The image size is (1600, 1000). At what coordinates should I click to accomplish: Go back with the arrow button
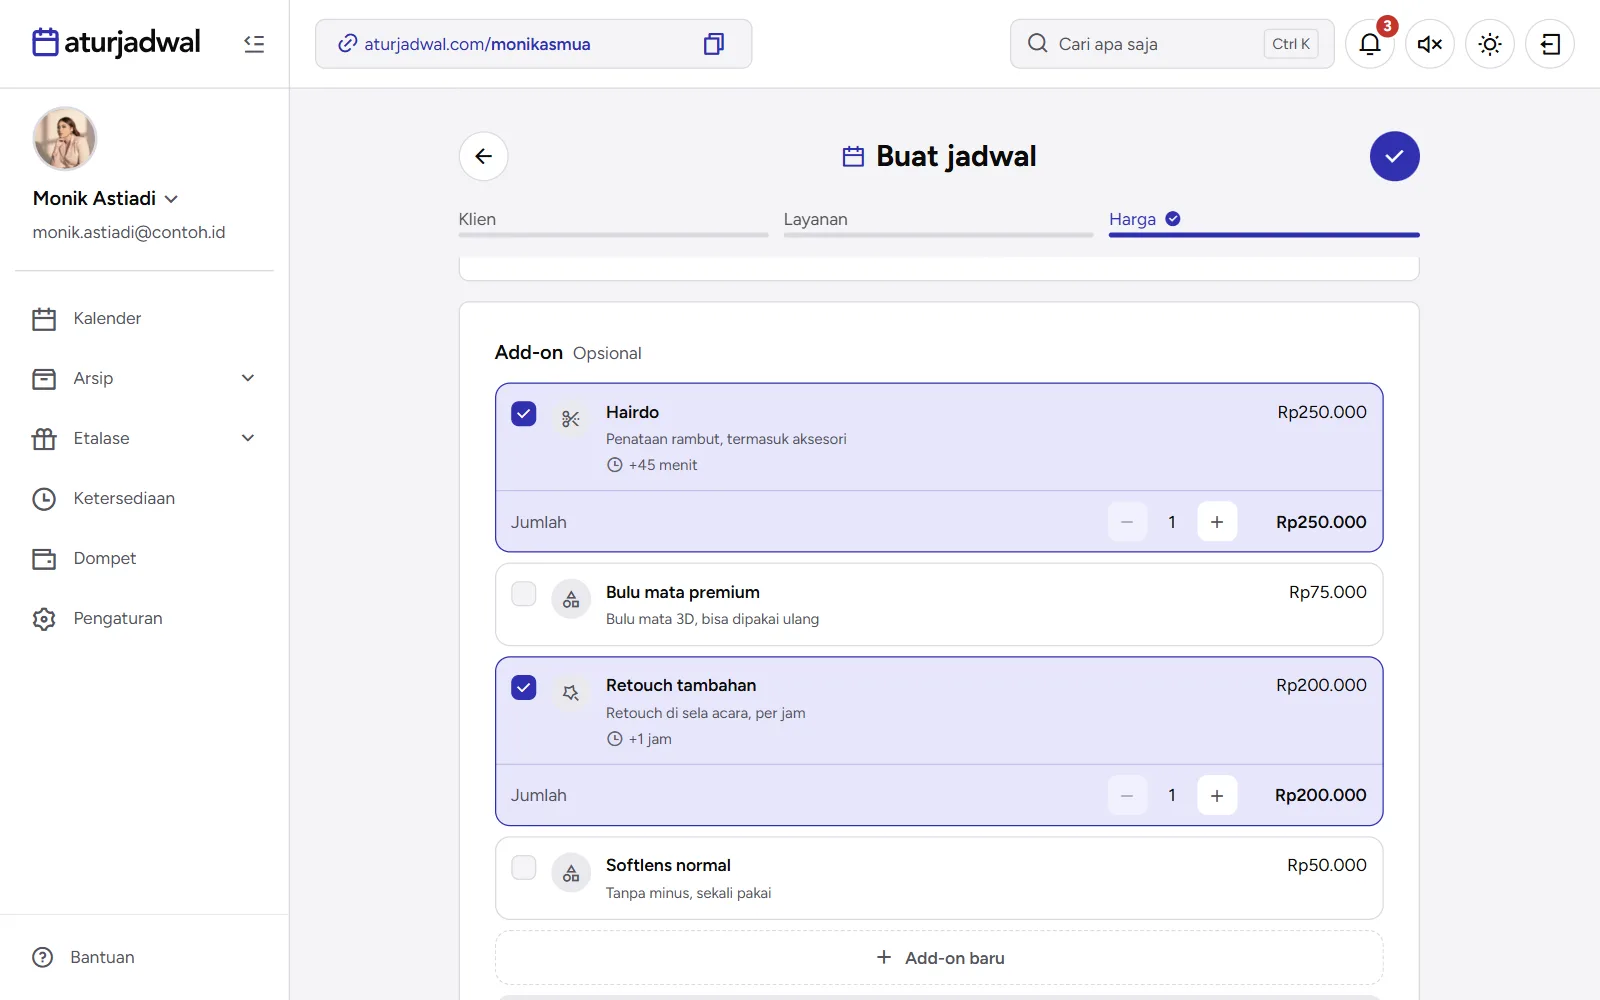(484, 156)
